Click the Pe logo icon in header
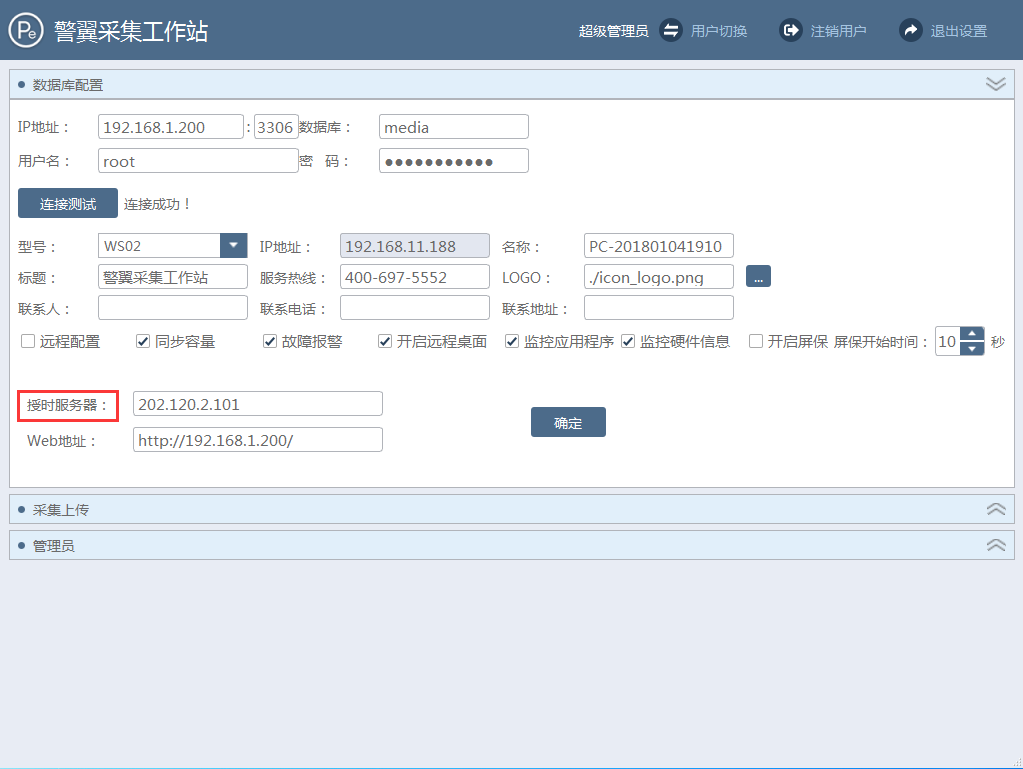Viewport: 1023px width, 769px height. (25, 31)
